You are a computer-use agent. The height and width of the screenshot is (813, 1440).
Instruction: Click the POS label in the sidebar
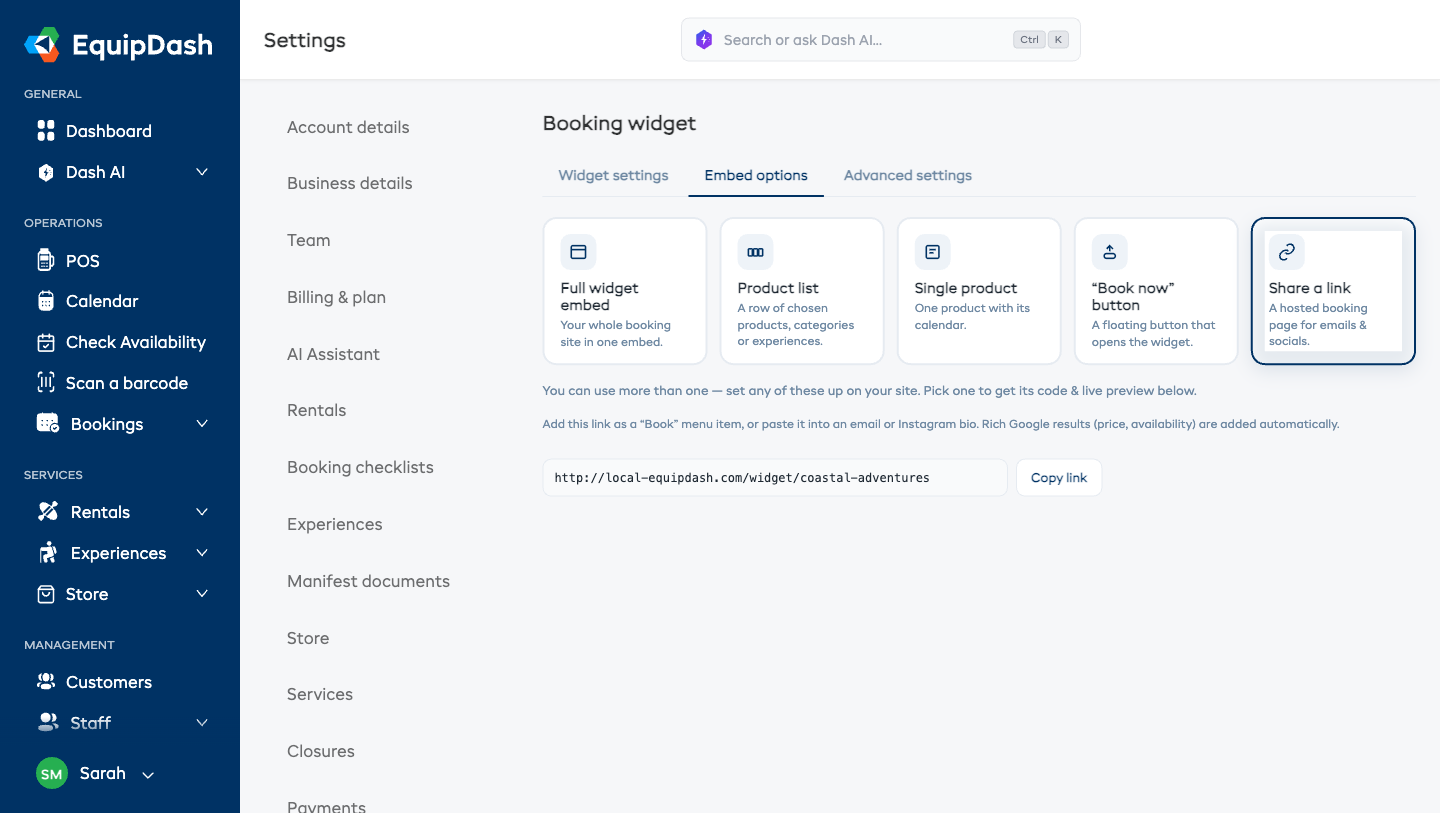click(x=83, y=261)
